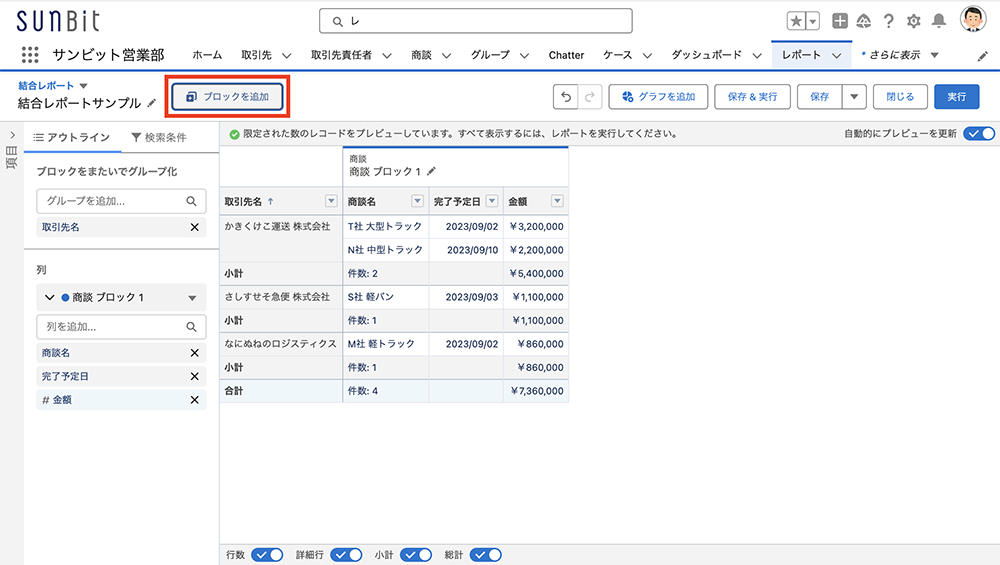Toggle the 行数 switch
Screen dimensions: 1000x565
[267, 555]
